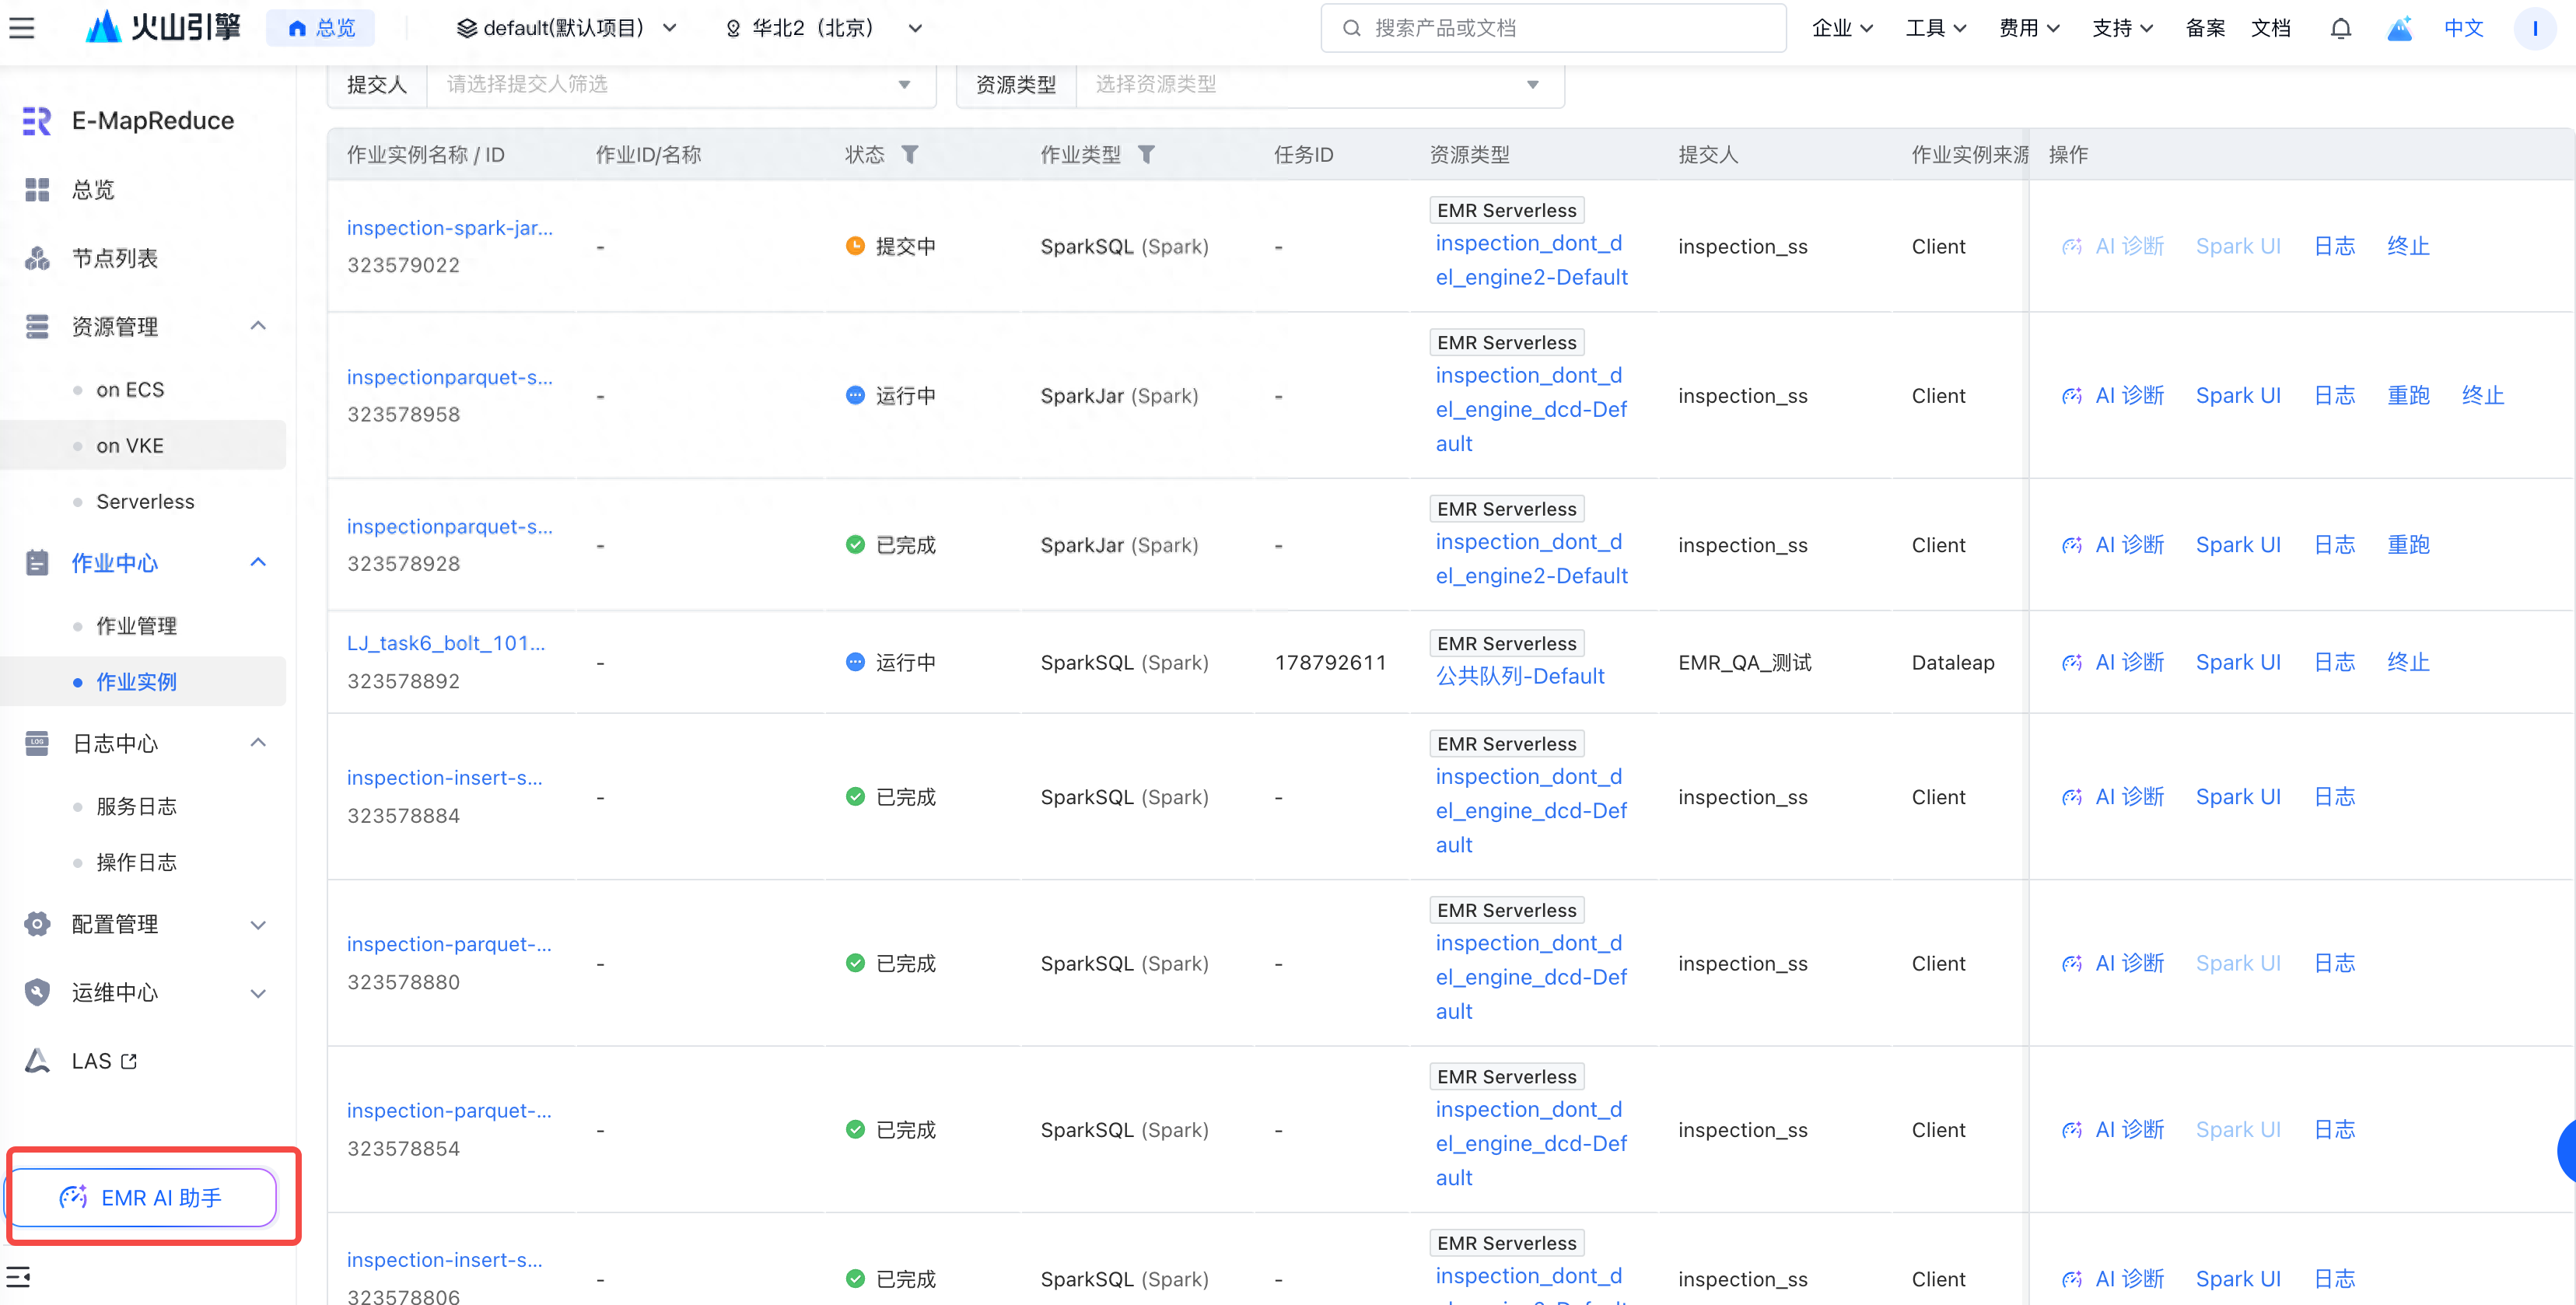Click the notification bell icon
This screenshot has height=1305, width=2576.
tap(2340, 28)
